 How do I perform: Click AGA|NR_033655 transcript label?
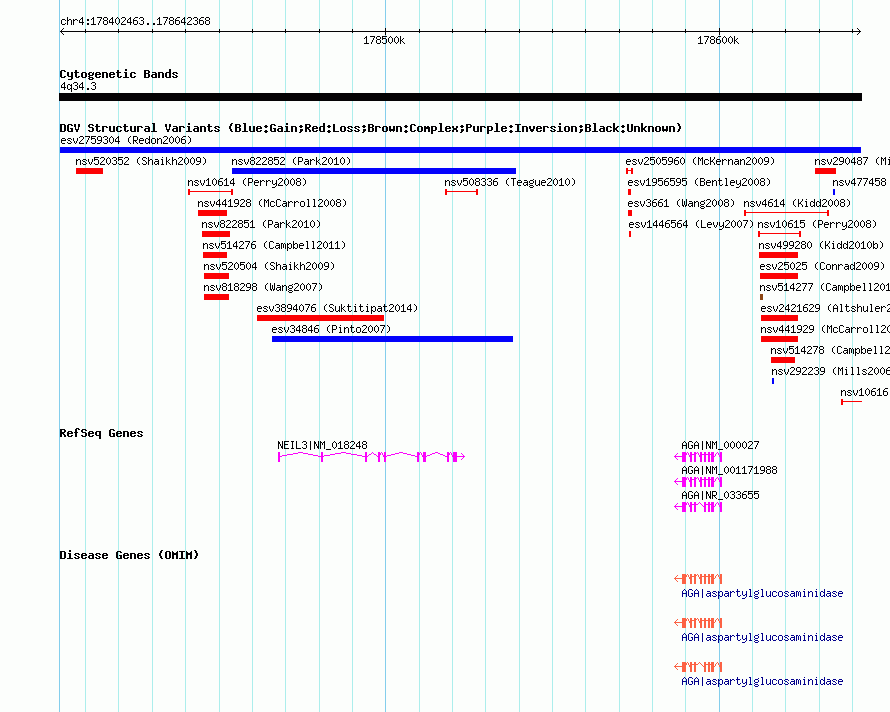(720, 496)
